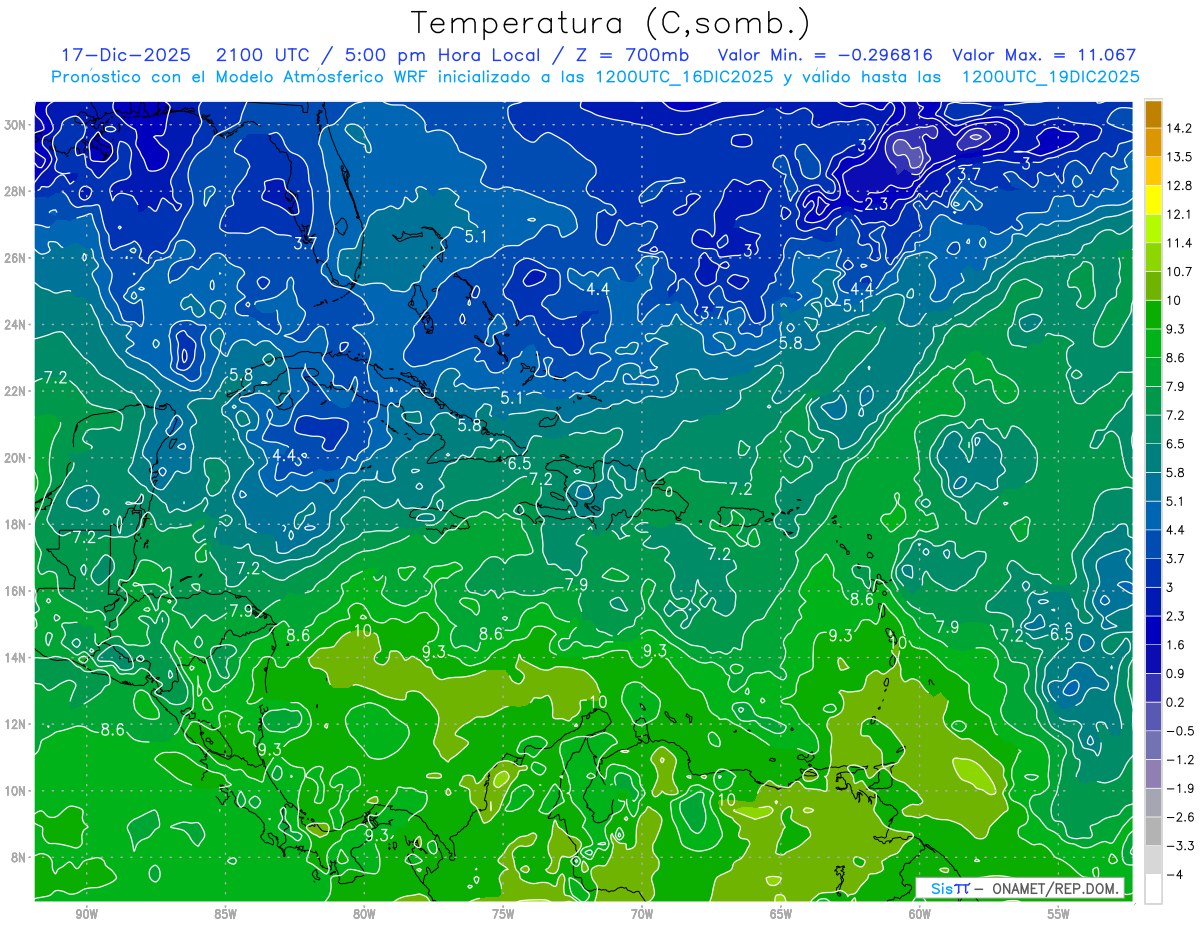Viewport: 1200px width, 927px height.
Task: Click the "Valor Max. = 11.067" text
Action: pos(1045,55)
